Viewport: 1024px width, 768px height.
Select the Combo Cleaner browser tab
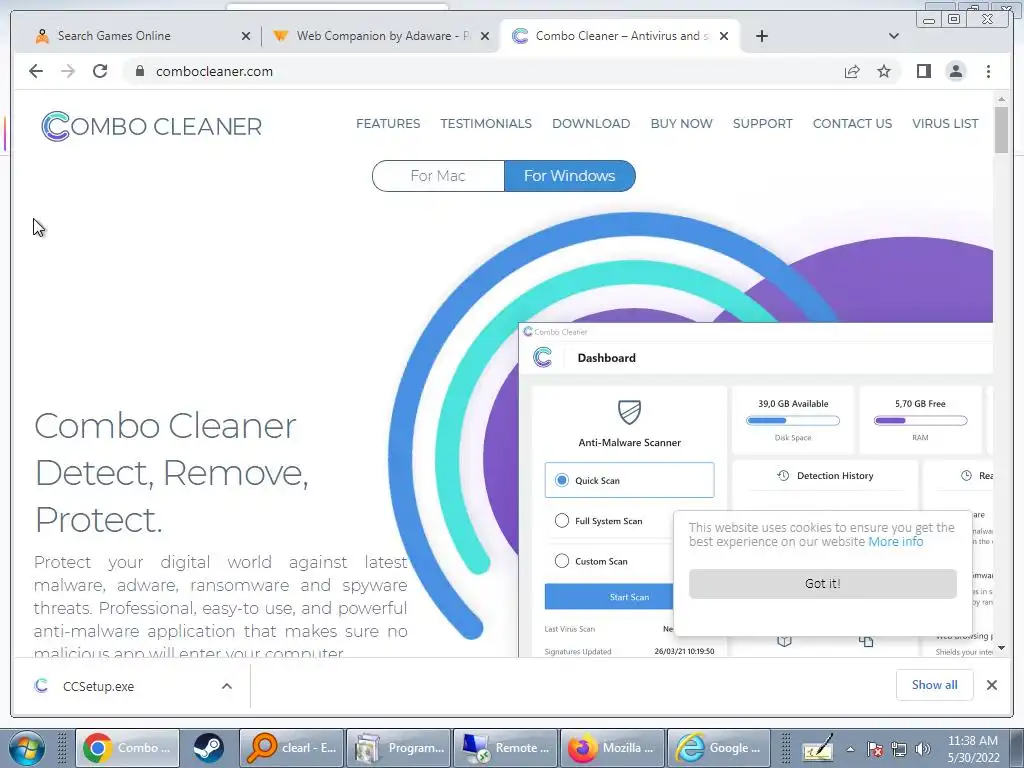click(x=620, y=36)
